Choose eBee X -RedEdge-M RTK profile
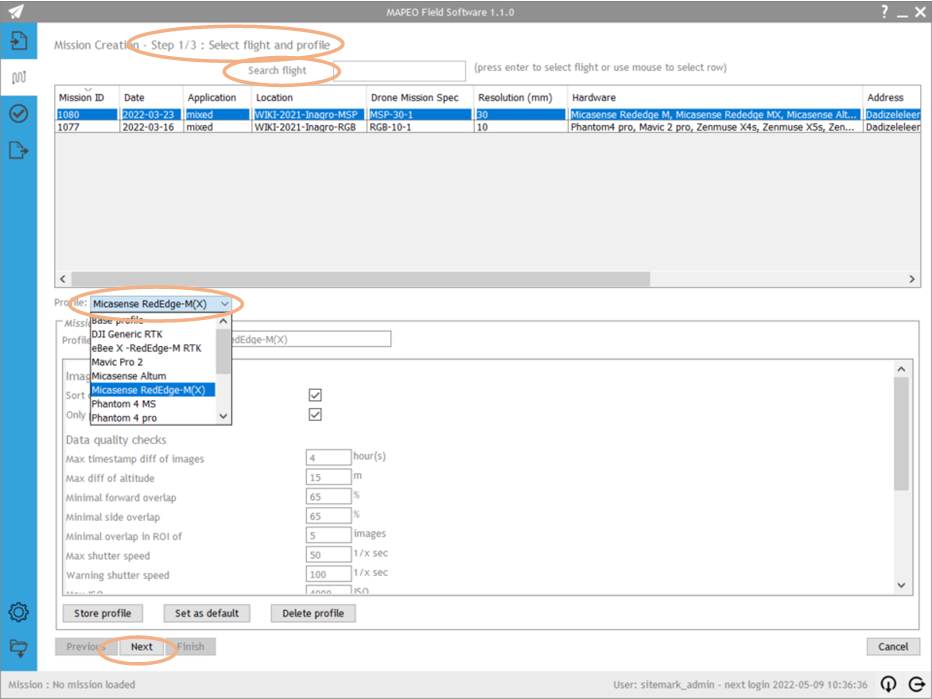 coord(153,348)
